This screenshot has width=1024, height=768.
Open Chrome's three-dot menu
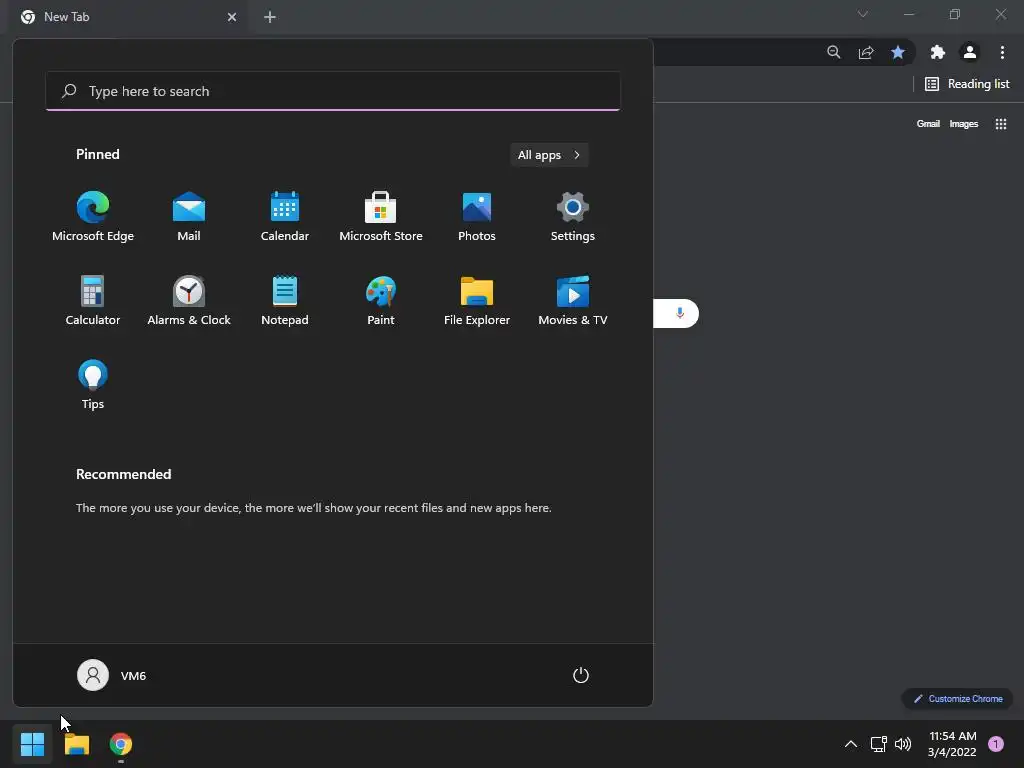pyautogui.click(x=1002, y=52)
